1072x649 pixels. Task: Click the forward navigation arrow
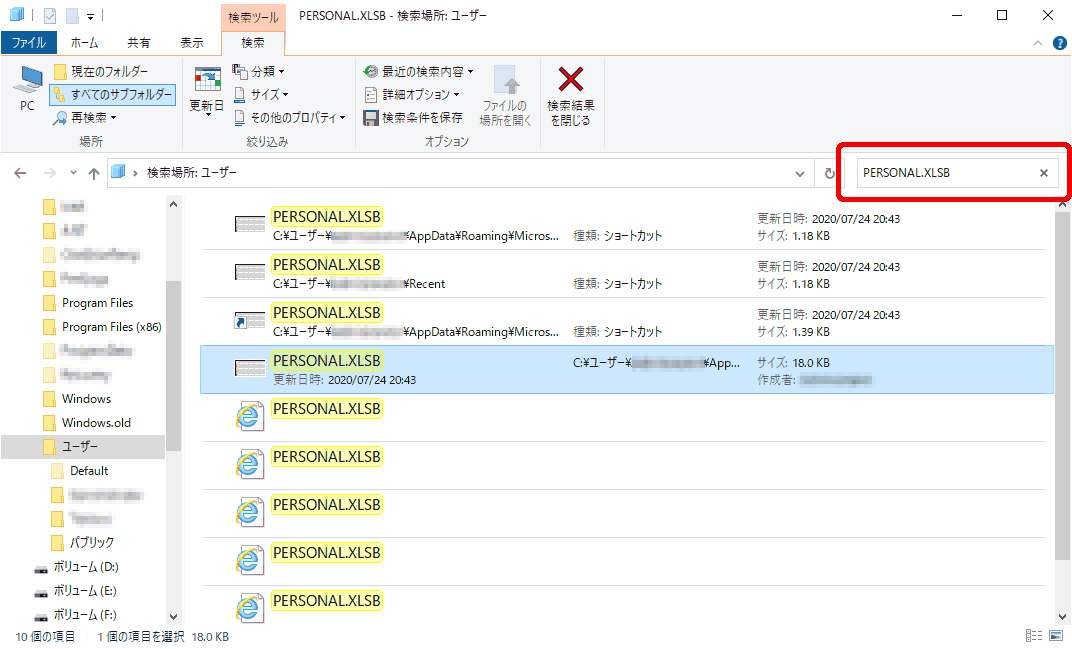(49, 173)
